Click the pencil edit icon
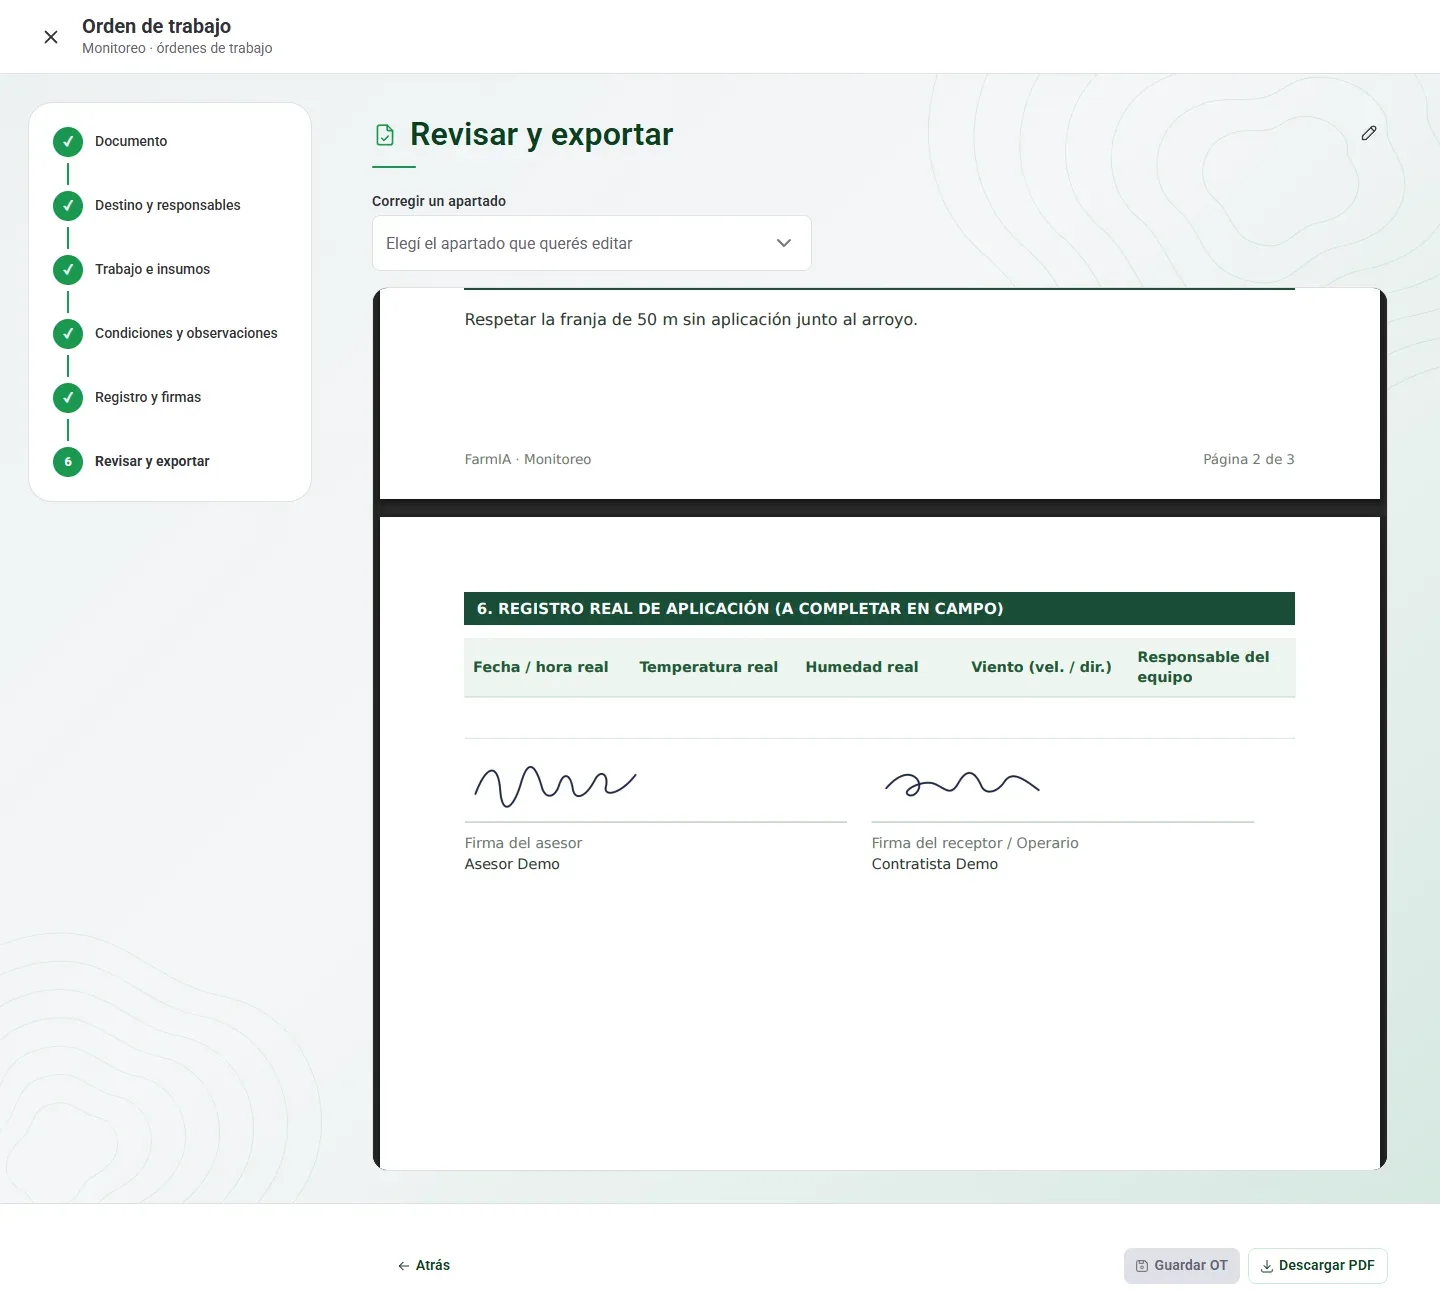Image resolution: width=1440 pixels, height=1300 pixels. 1369,133
